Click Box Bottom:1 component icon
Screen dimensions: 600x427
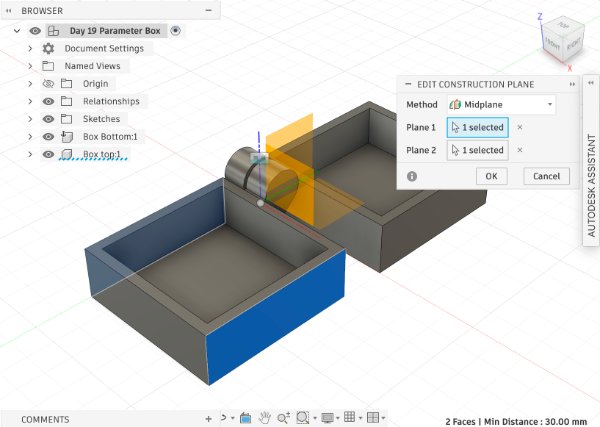67,137
